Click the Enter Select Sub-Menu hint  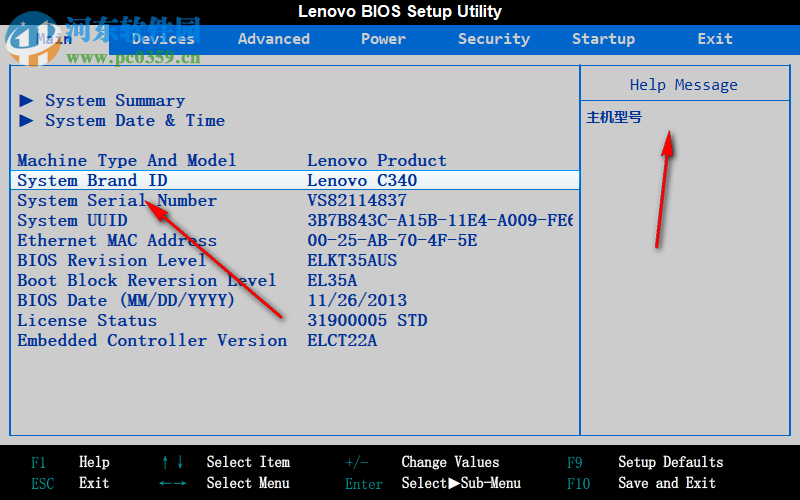[x=433, y=483]
